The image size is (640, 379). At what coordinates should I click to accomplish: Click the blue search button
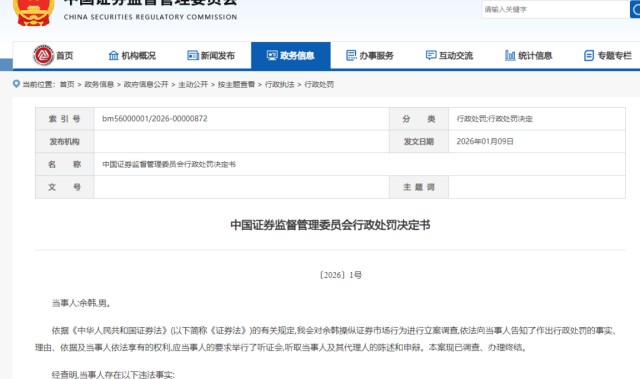pos(635,9)
